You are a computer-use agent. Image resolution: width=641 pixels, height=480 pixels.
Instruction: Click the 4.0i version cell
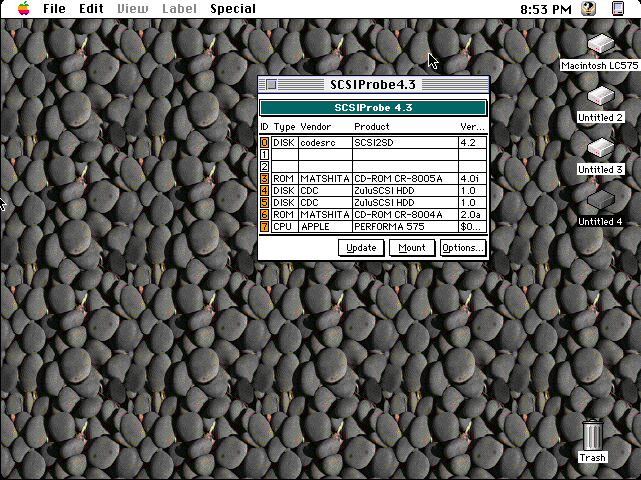(x=473, y=179)
